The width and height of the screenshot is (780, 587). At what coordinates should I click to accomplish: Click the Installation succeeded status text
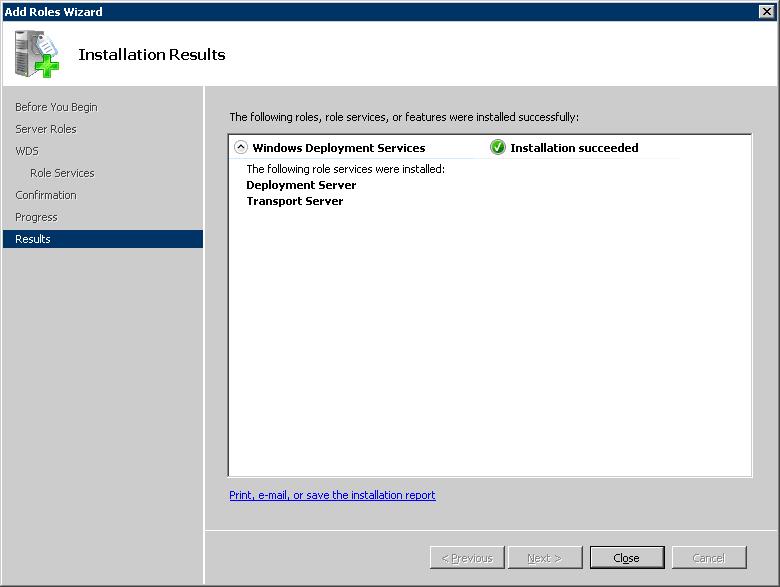(574, 148)
